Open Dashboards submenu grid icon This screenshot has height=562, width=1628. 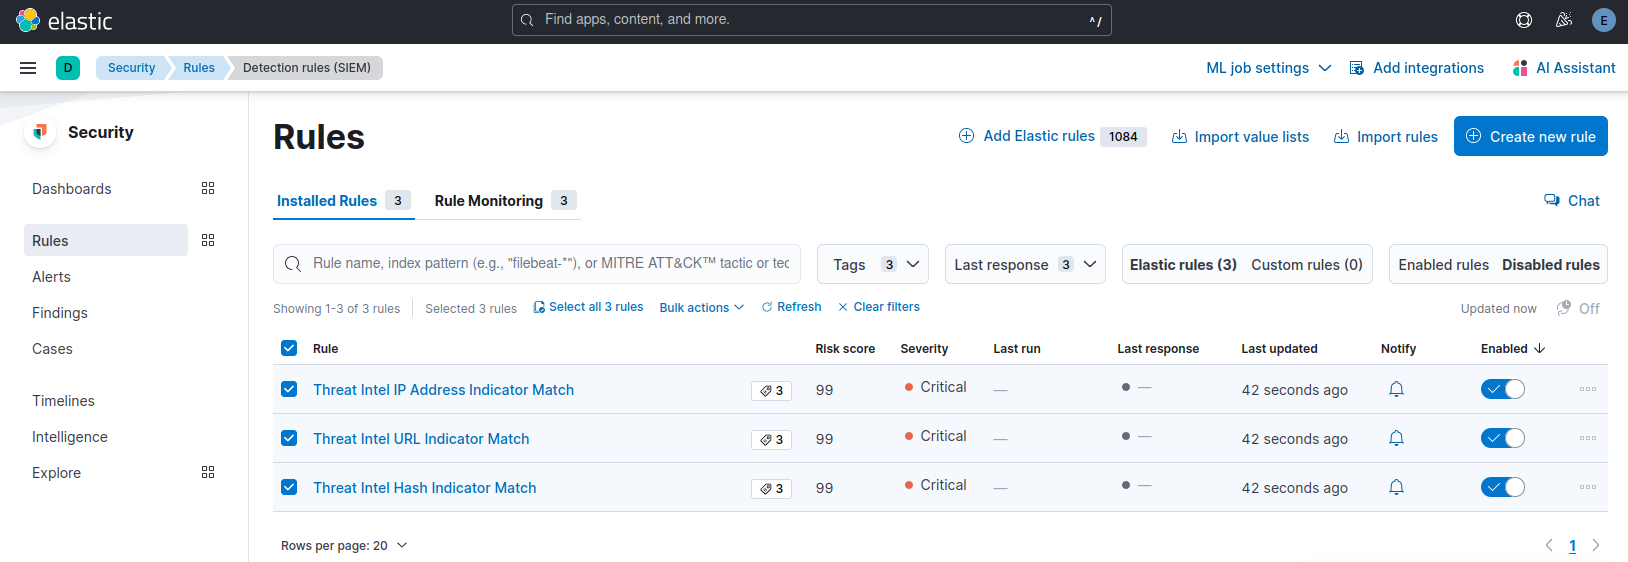[208, 188]
